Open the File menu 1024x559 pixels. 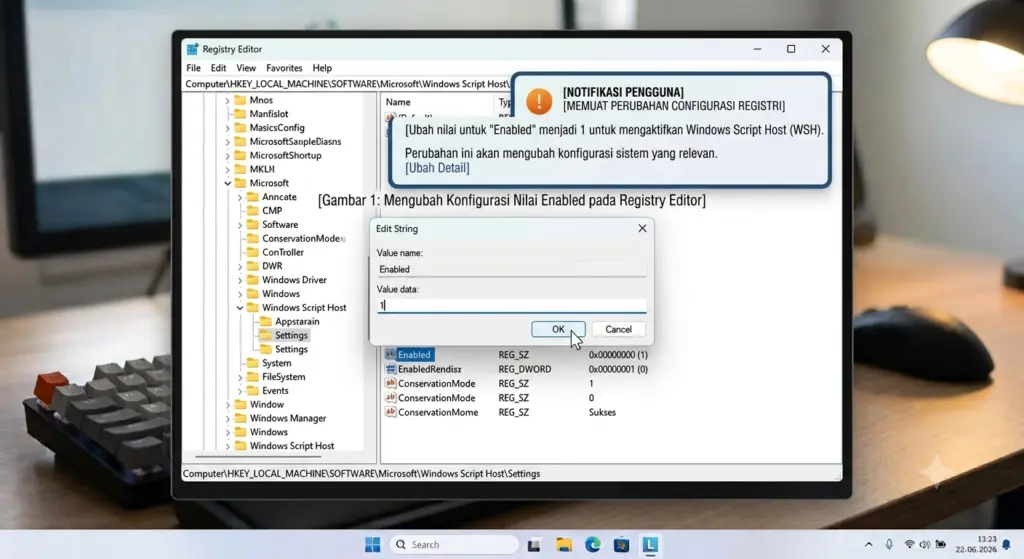click(x=193, y=68)
